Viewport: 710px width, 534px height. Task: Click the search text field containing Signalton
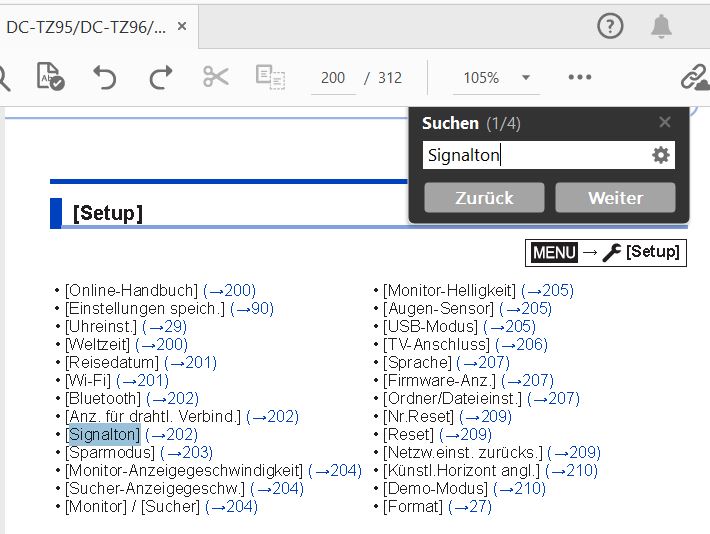(x=535, y=155)
